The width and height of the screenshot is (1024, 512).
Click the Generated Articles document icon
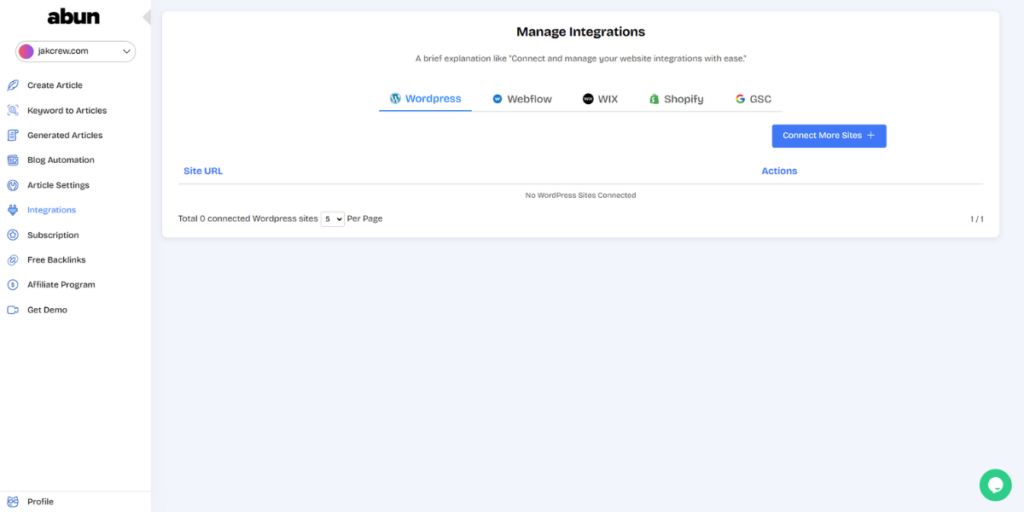[x=12, y=135]
